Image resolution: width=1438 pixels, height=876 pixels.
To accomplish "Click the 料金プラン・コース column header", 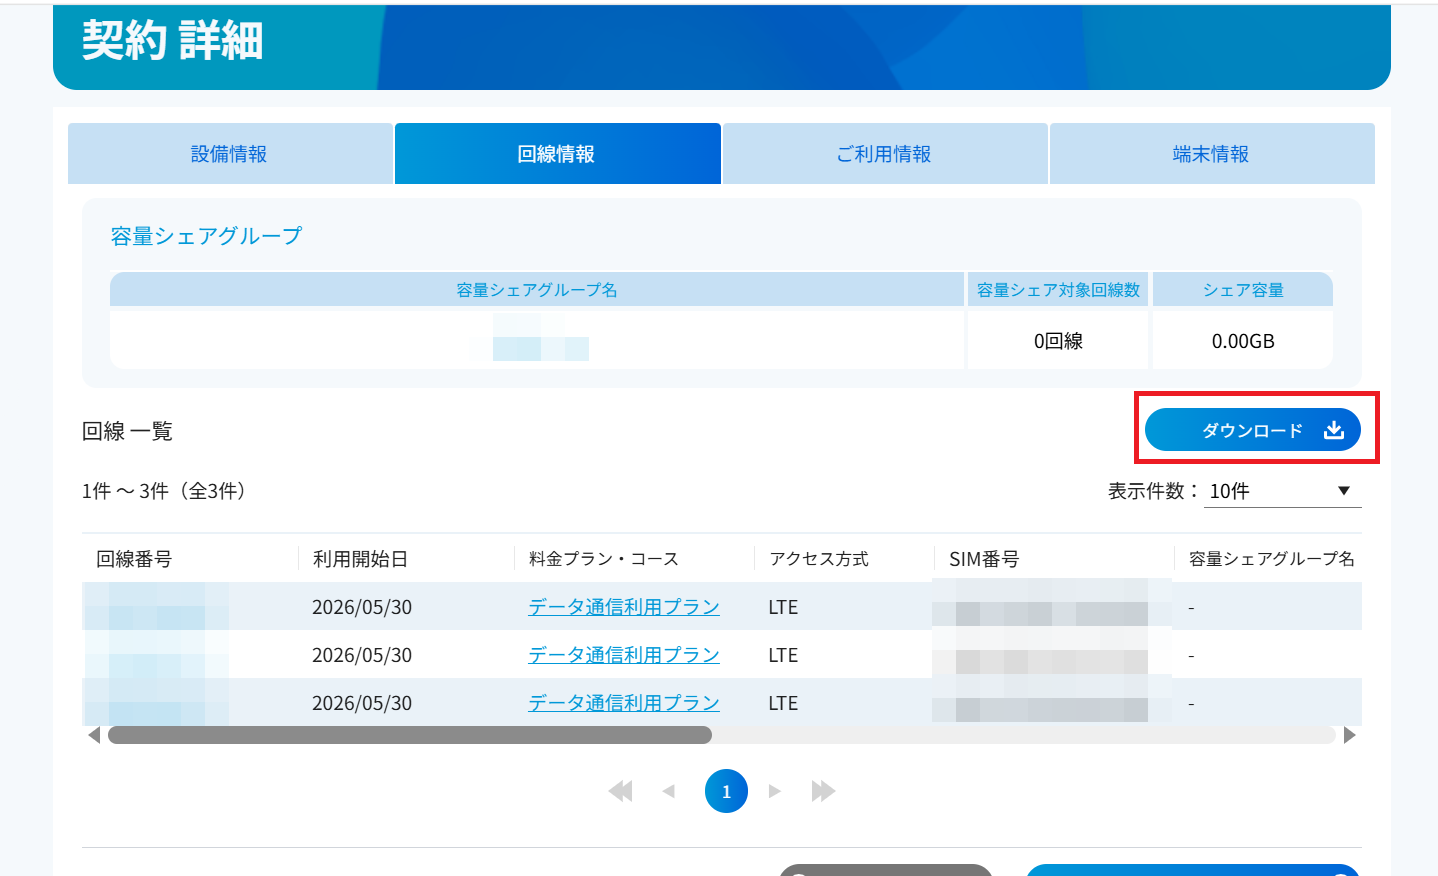I will (x=604, y=559).
